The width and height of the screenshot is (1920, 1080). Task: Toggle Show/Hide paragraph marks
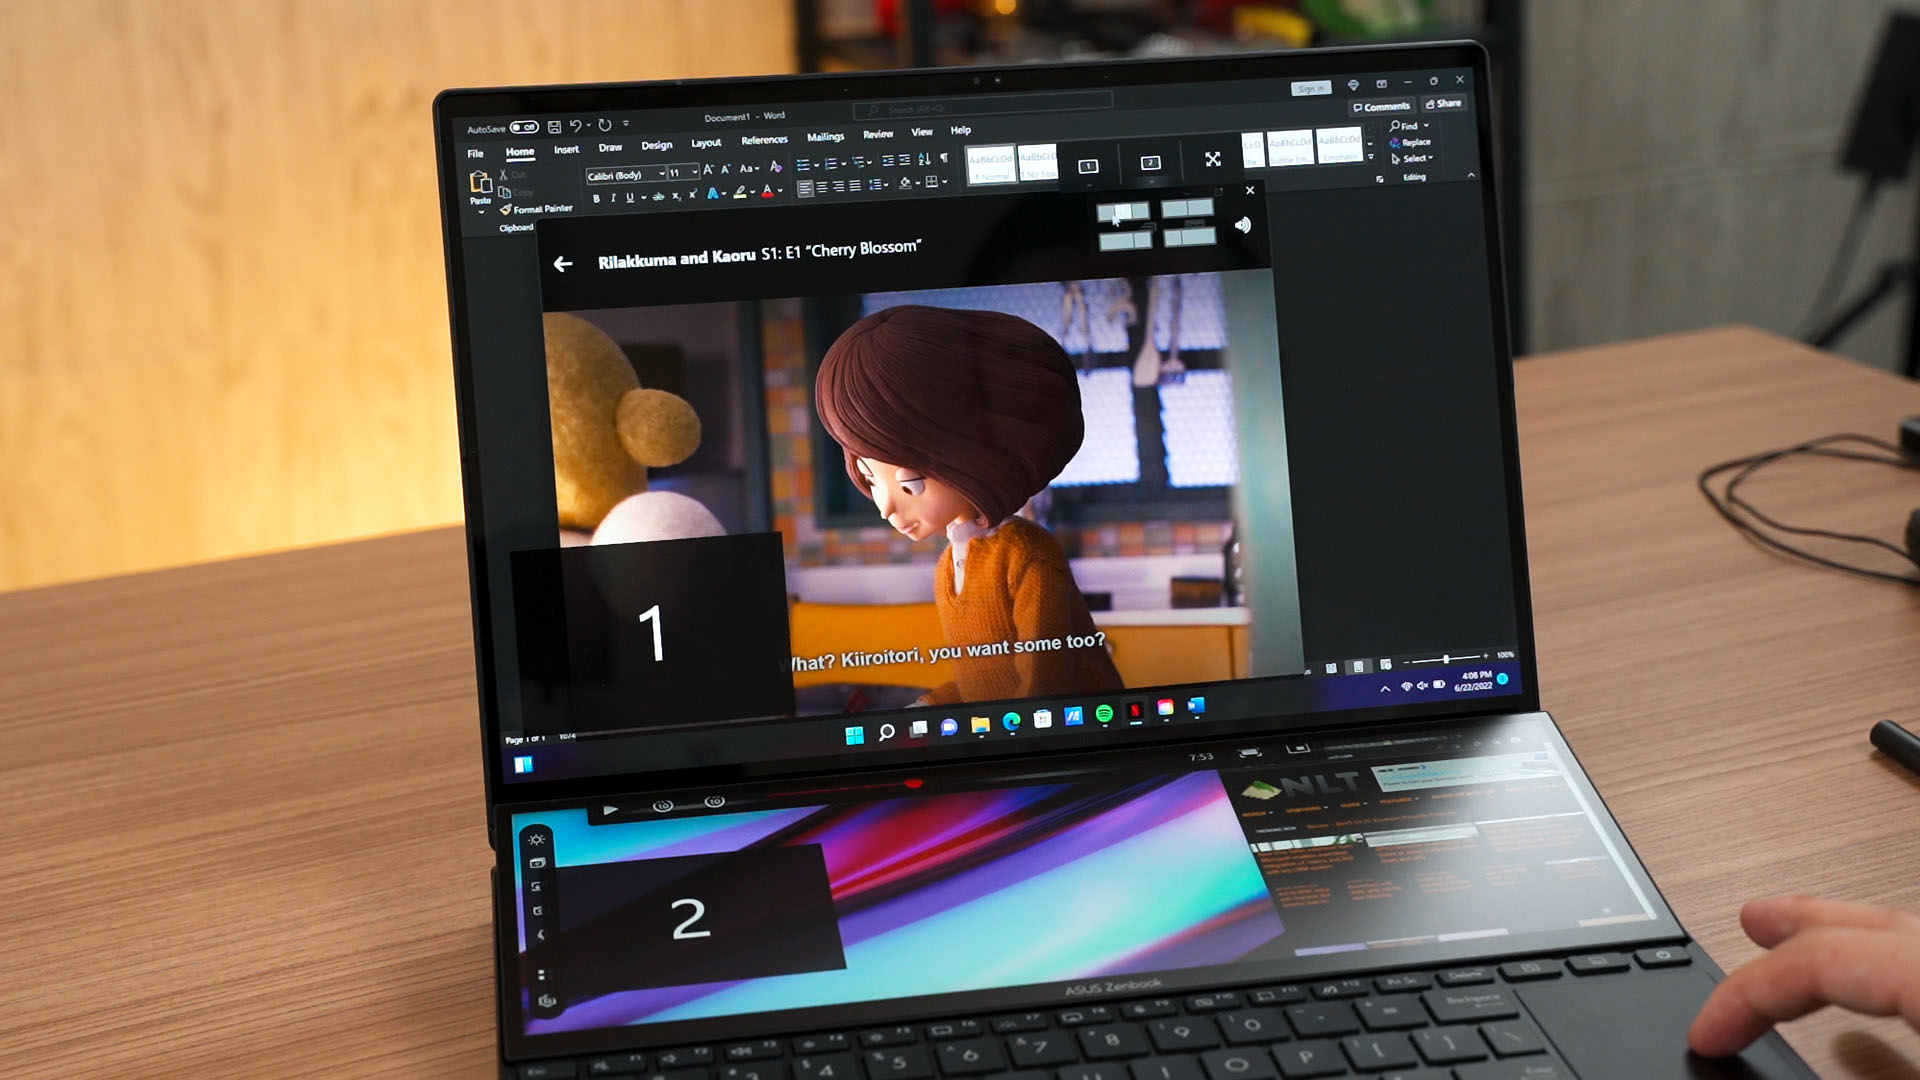tap(944, 158)
